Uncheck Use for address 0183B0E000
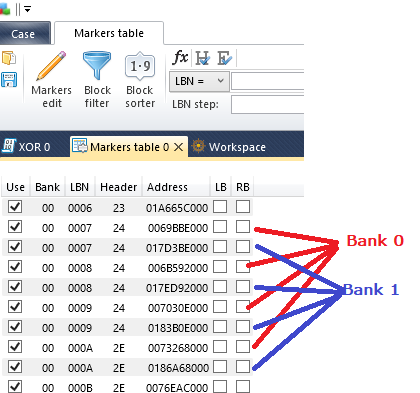Screen dimensions: 420x393 pyautogui.click(x=15, y=327)
